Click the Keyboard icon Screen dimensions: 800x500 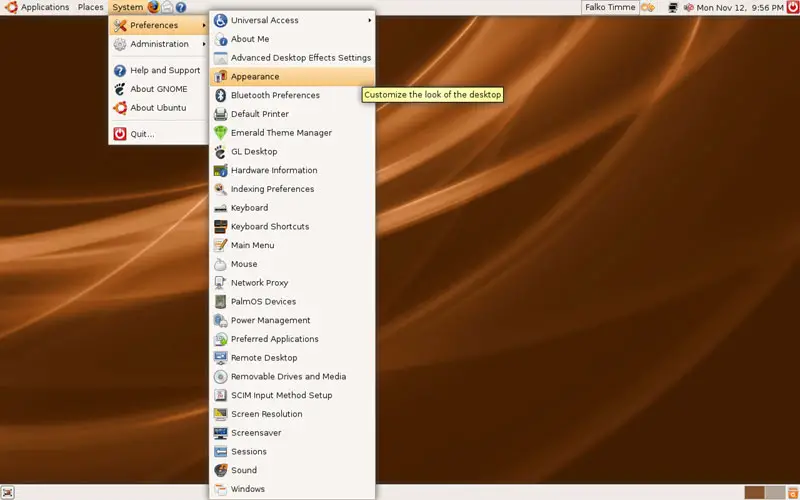point(220,208)
